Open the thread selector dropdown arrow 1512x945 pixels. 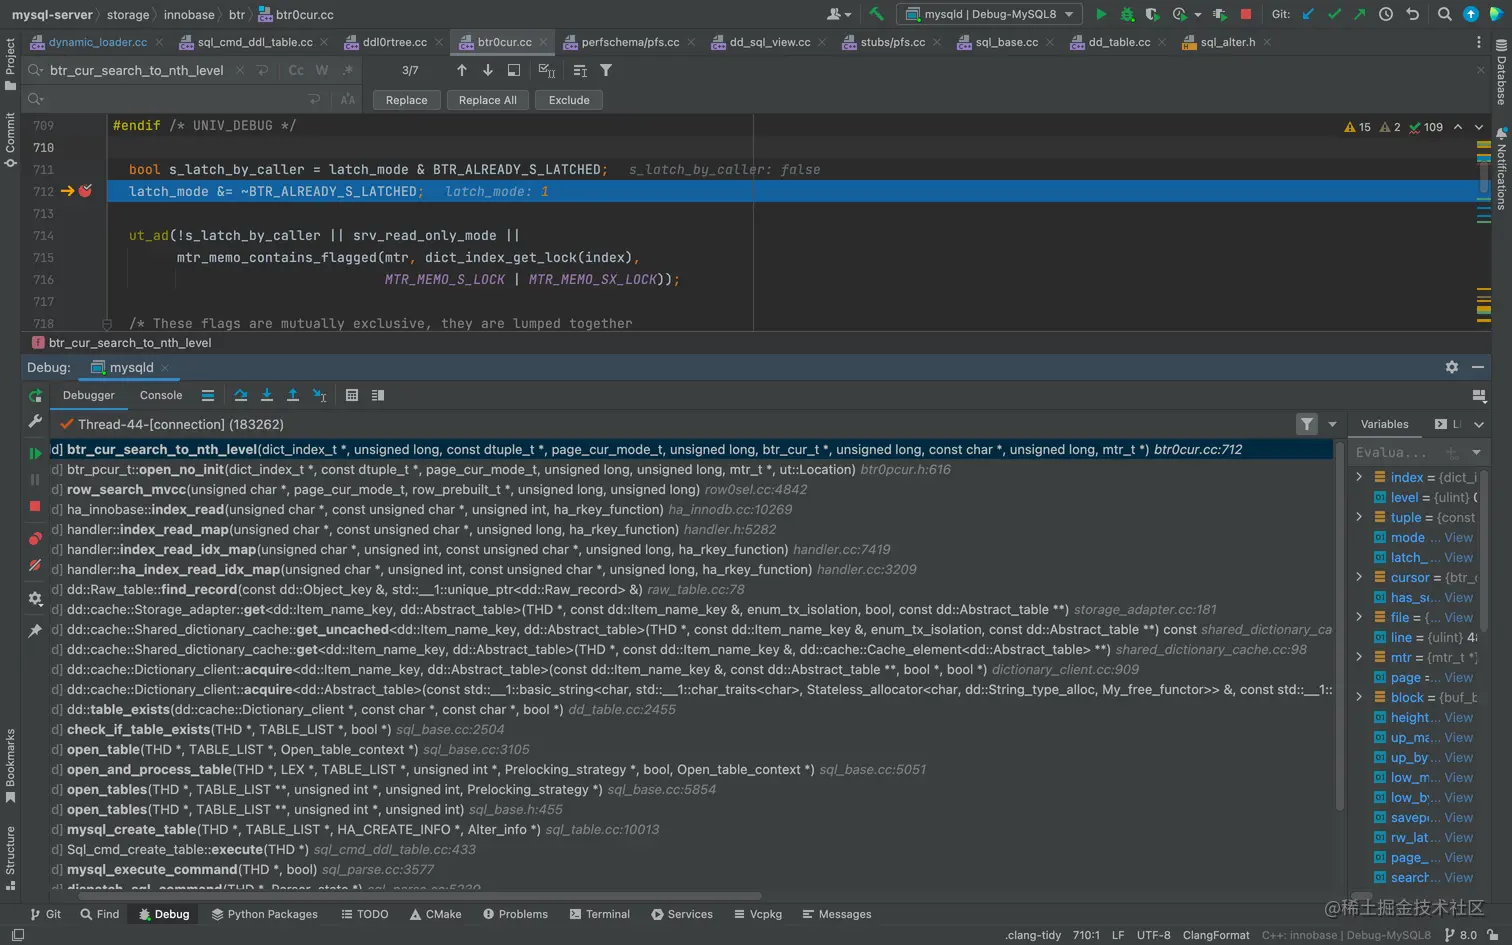coord(1332,425)
